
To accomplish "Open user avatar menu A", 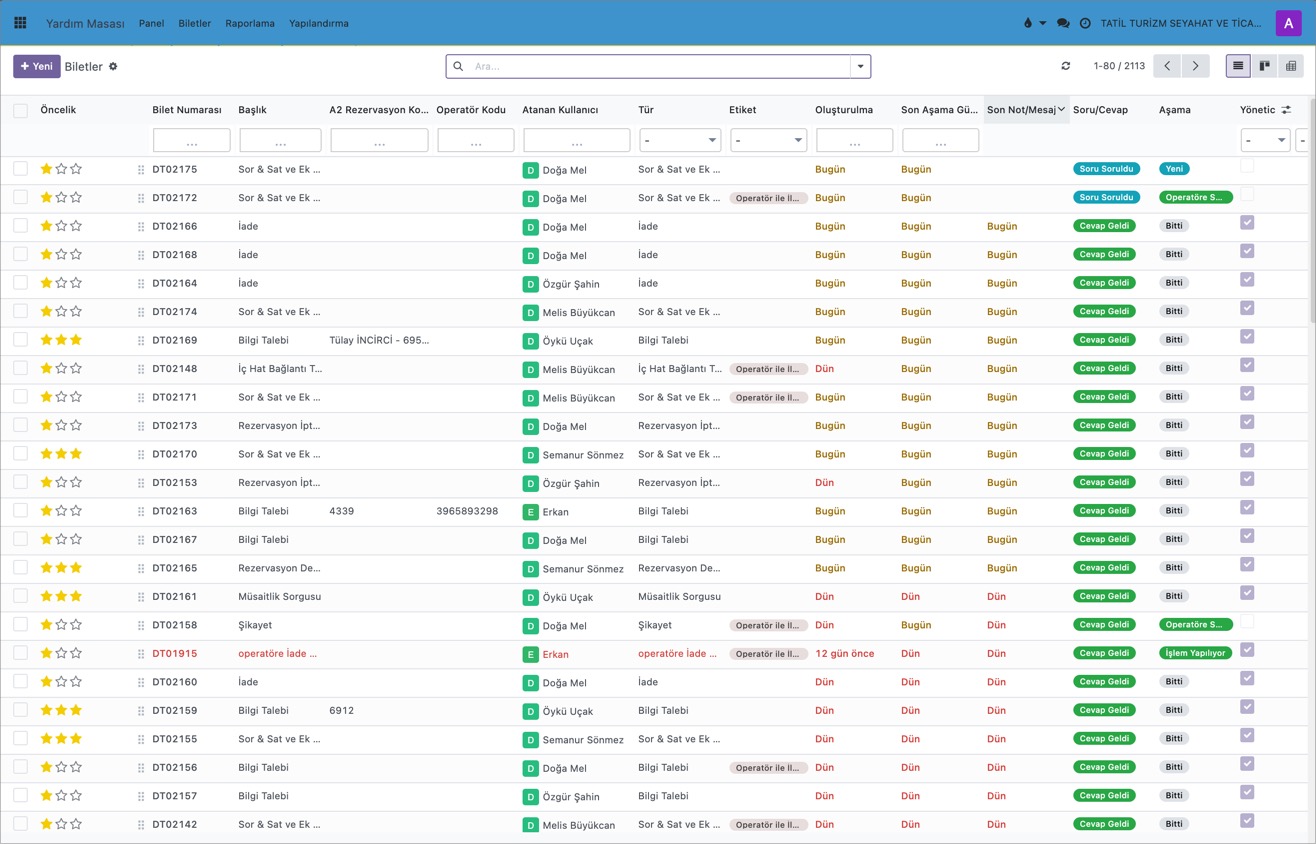I will tap(1289, 23).
